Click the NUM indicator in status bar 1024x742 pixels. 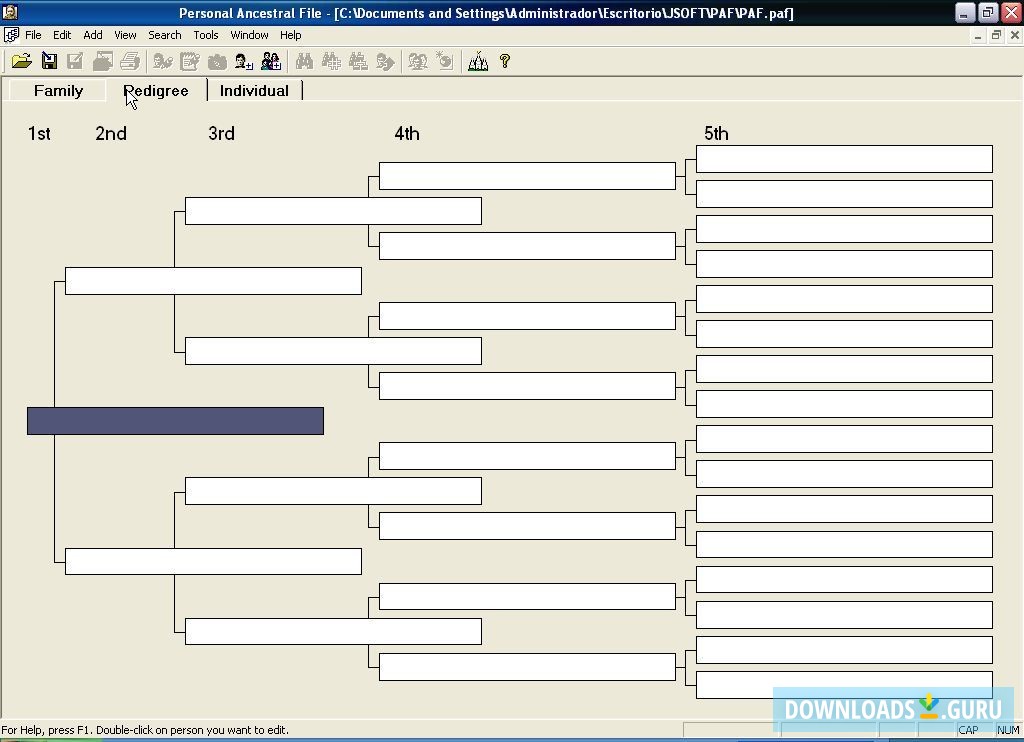[1008, 730]
